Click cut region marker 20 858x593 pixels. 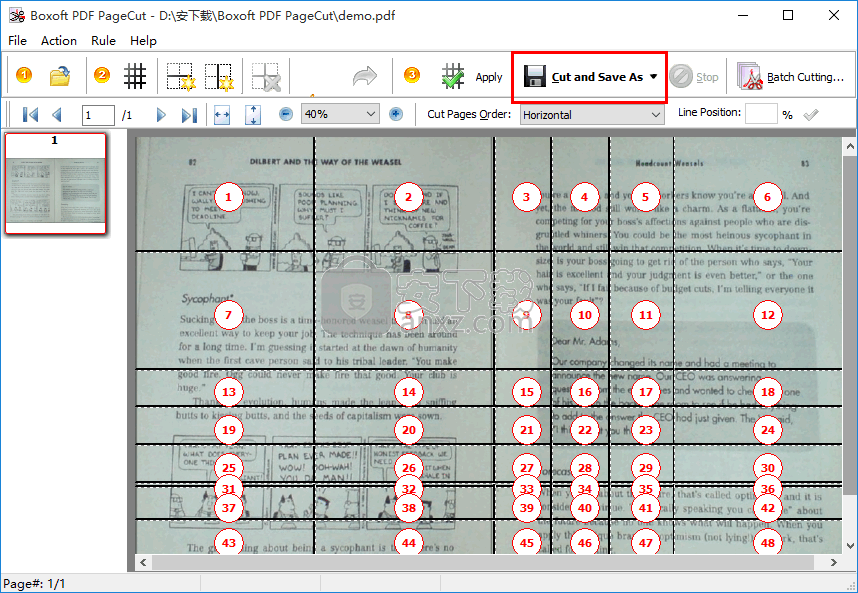(x=409, y=430)
